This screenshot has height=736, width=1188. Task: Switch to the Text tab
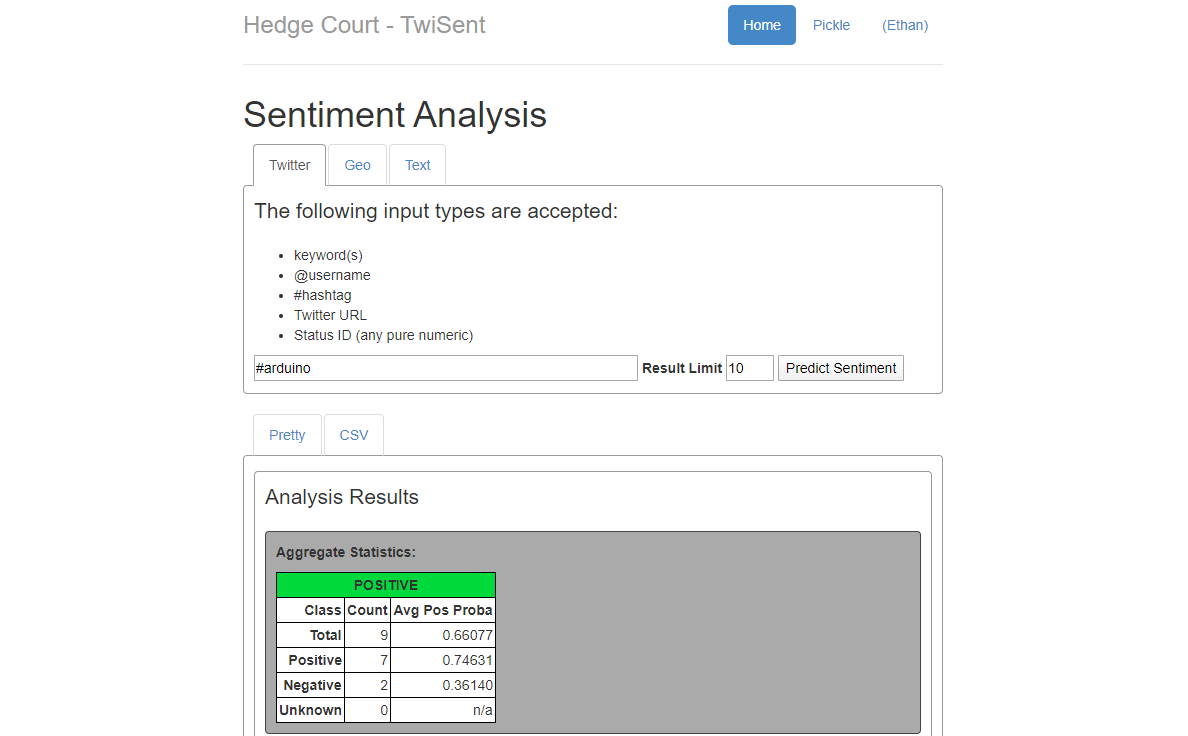coord(417,165)
